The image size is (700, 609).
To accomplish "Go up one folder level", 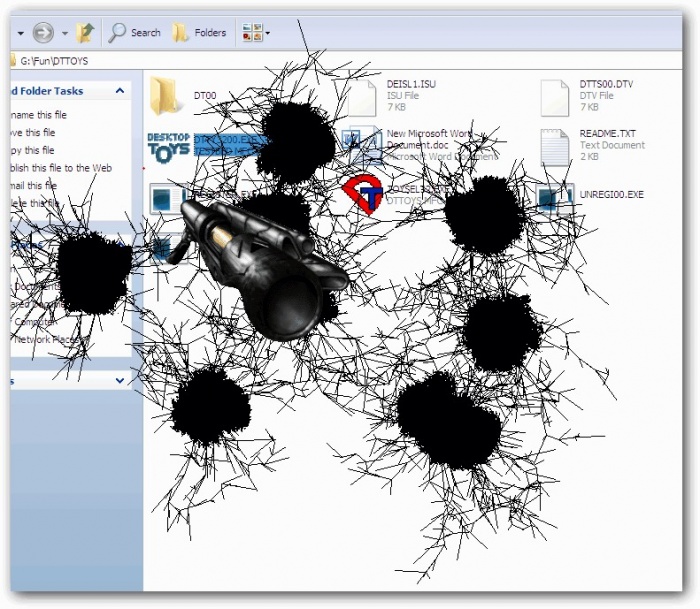I will pyautogui.click(x=85, y=33).
